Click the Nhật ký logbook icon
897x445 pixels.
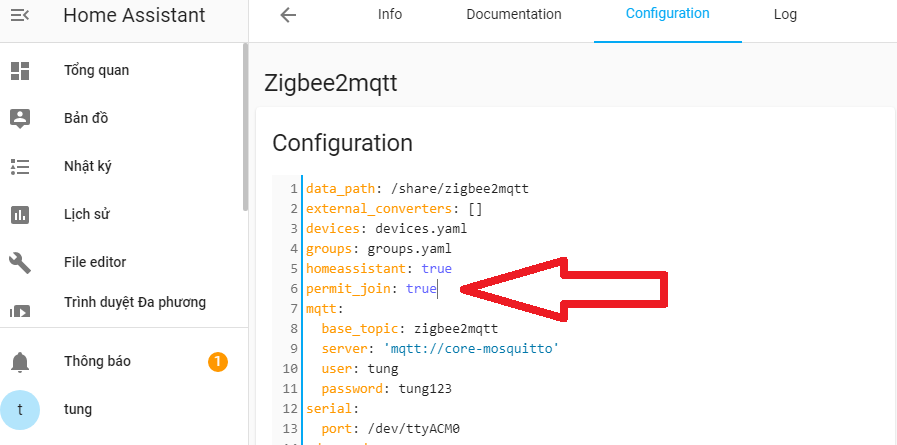(x=20, y=166)
